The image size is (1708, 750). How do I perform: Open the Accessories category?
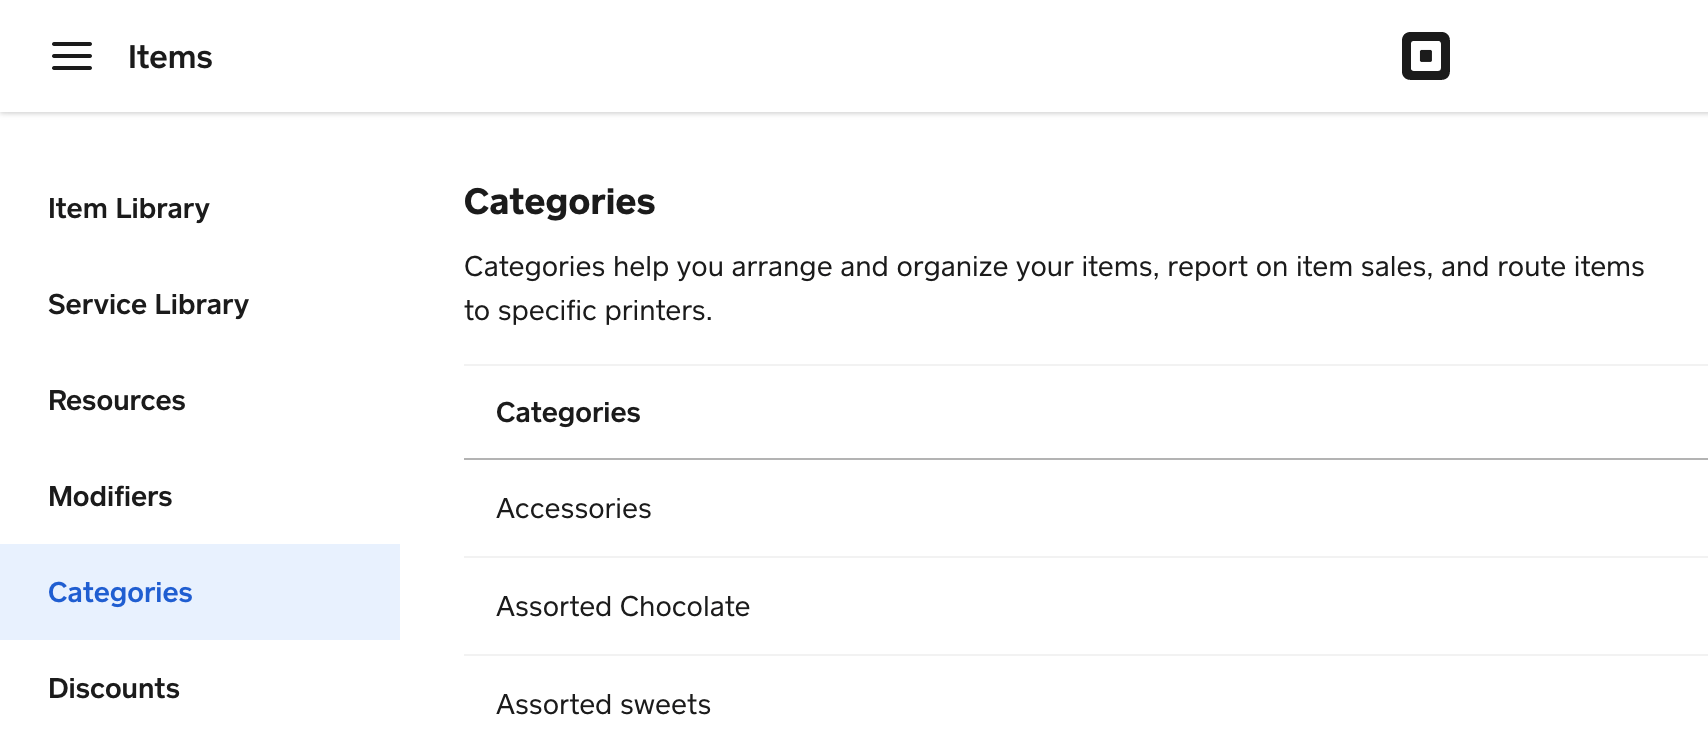pyautogui.click(x=574, y=508)
